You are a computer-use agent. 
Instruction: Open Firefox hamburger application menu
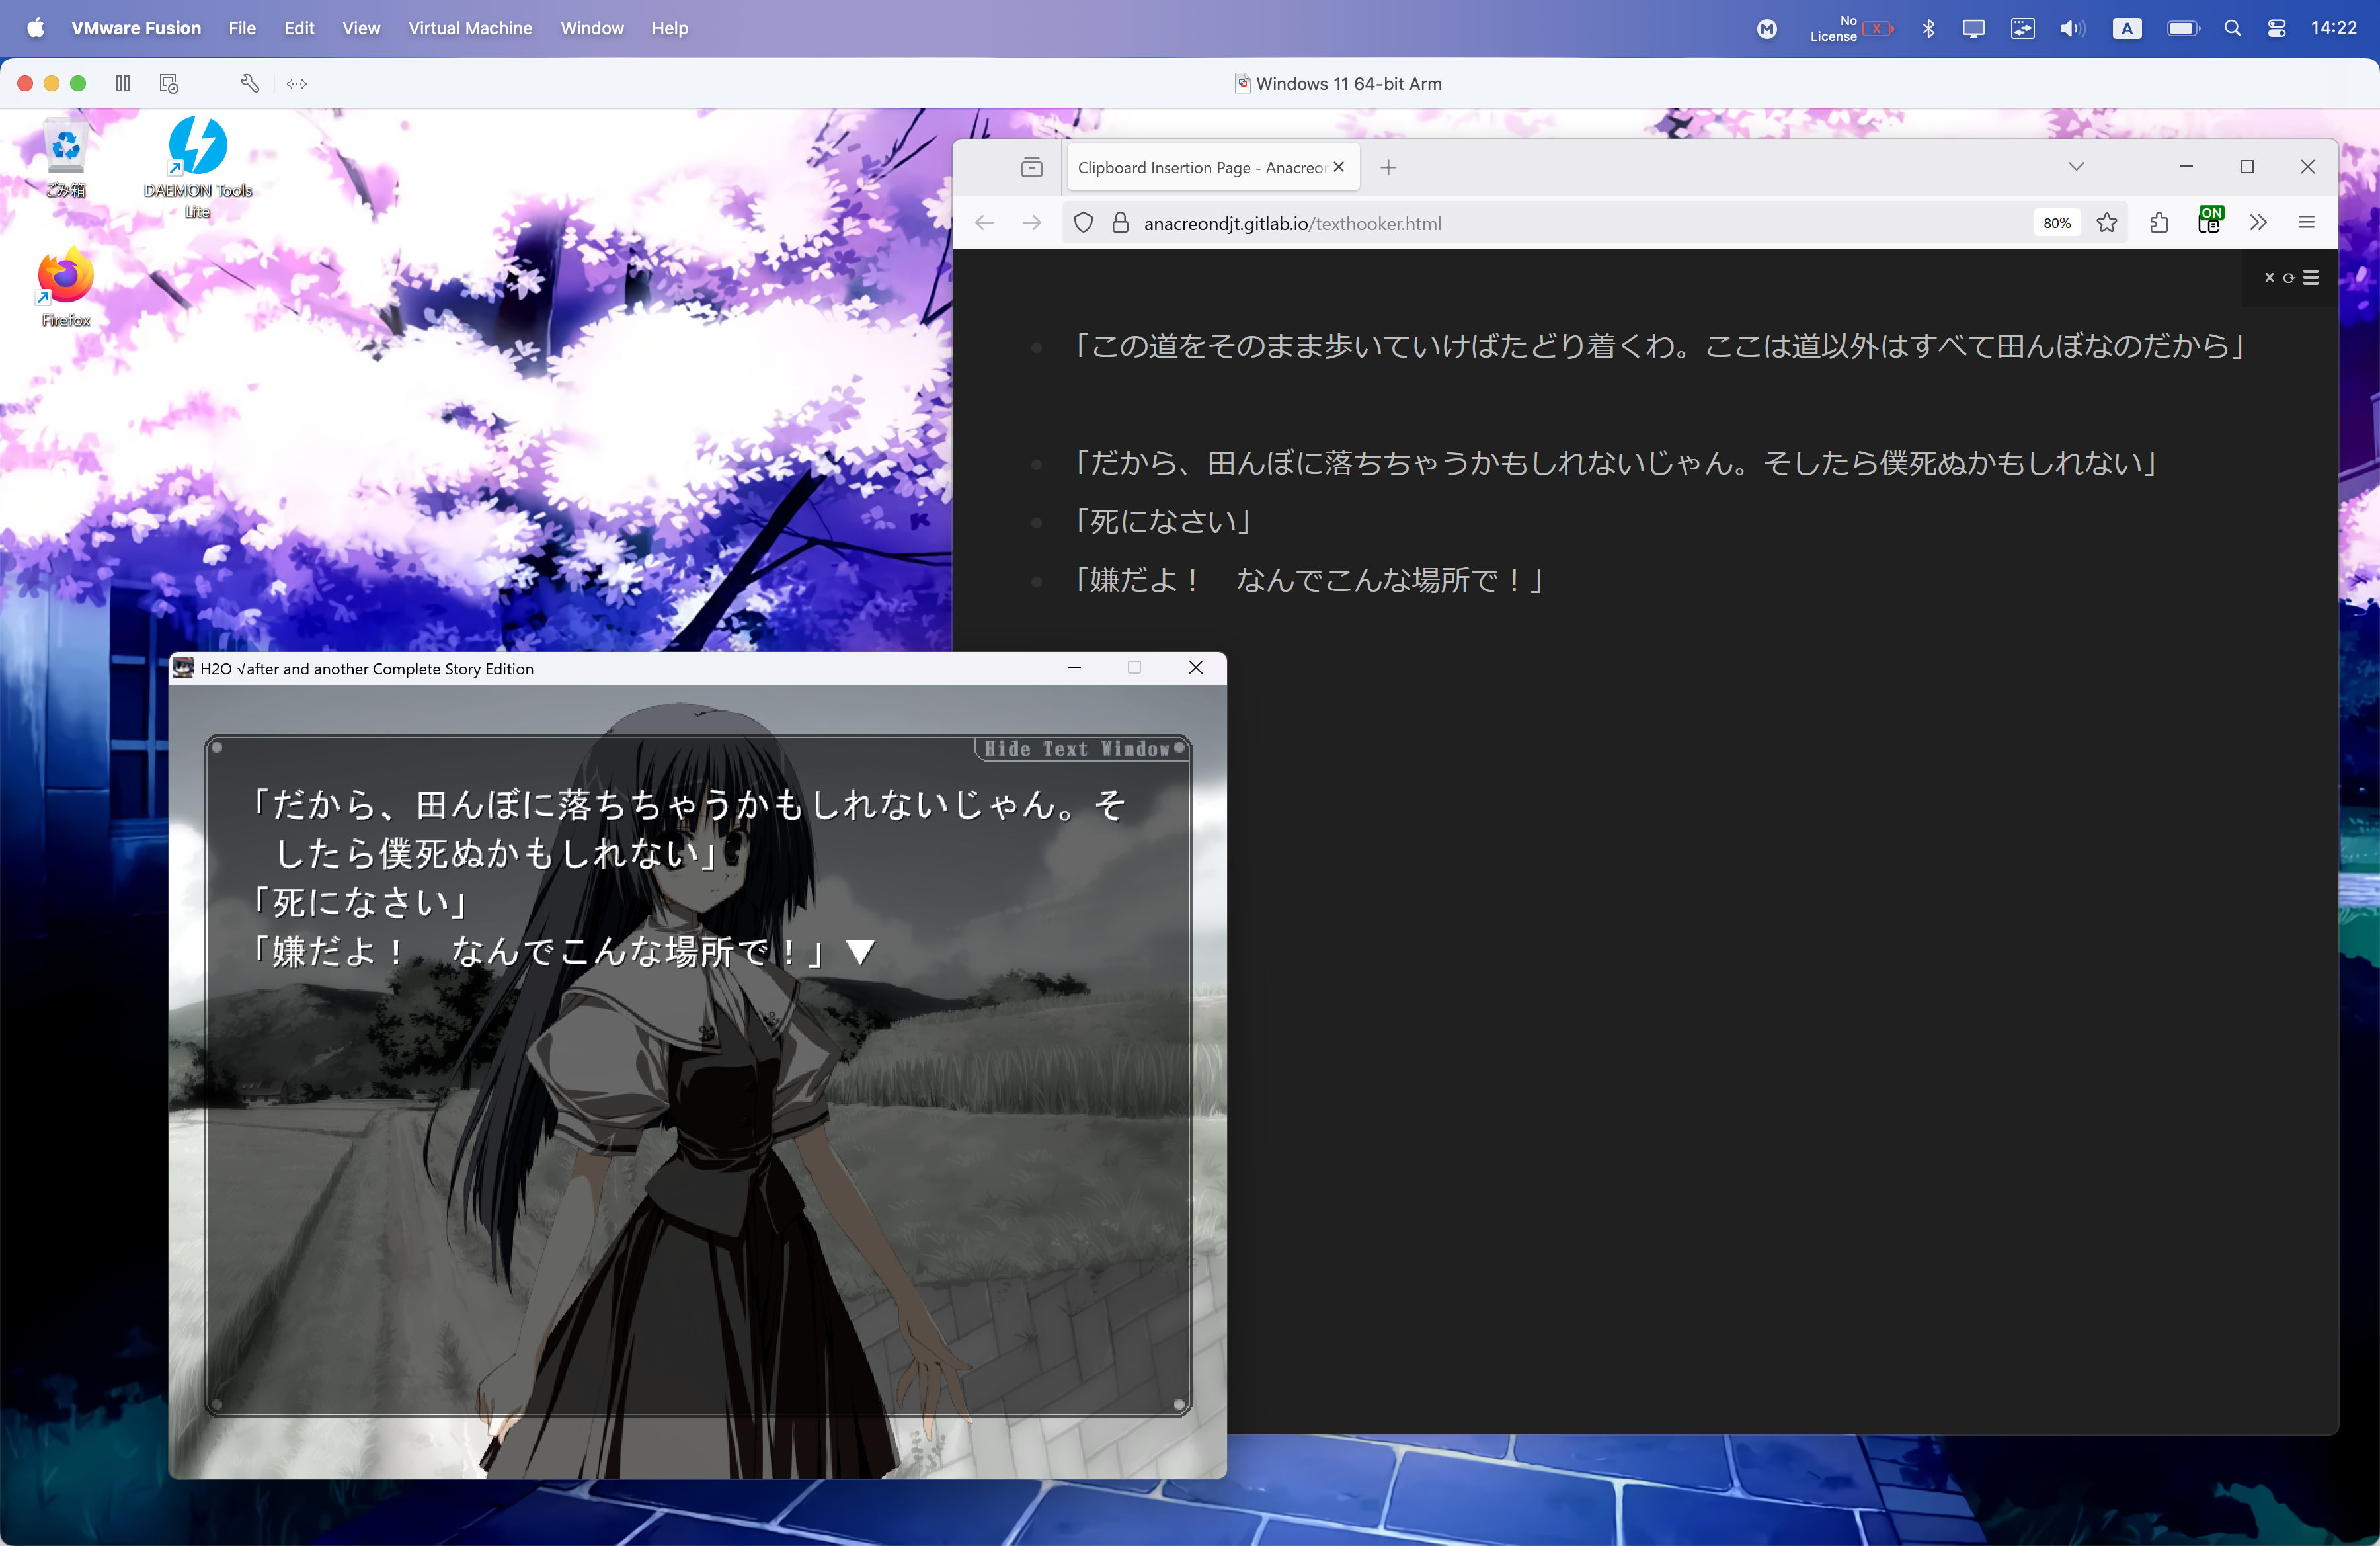(2307, 223)
